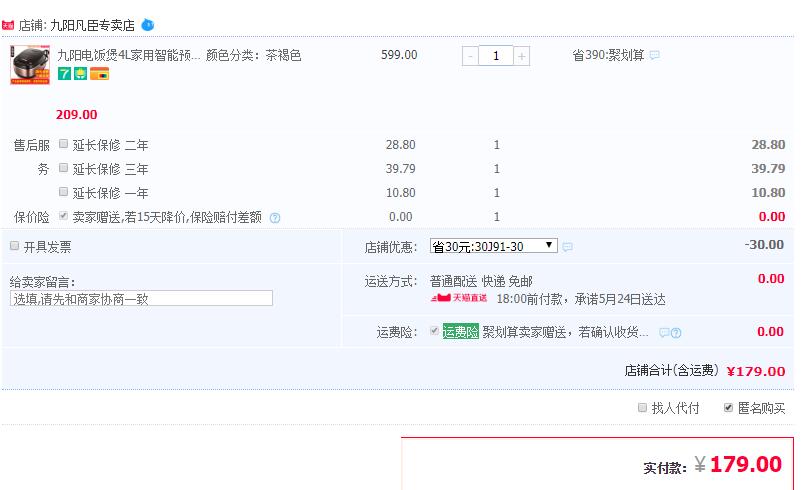The image size is (801, 490).
Task: Open the blue Wangwang chat icon
Action: (x=148, y=25)
